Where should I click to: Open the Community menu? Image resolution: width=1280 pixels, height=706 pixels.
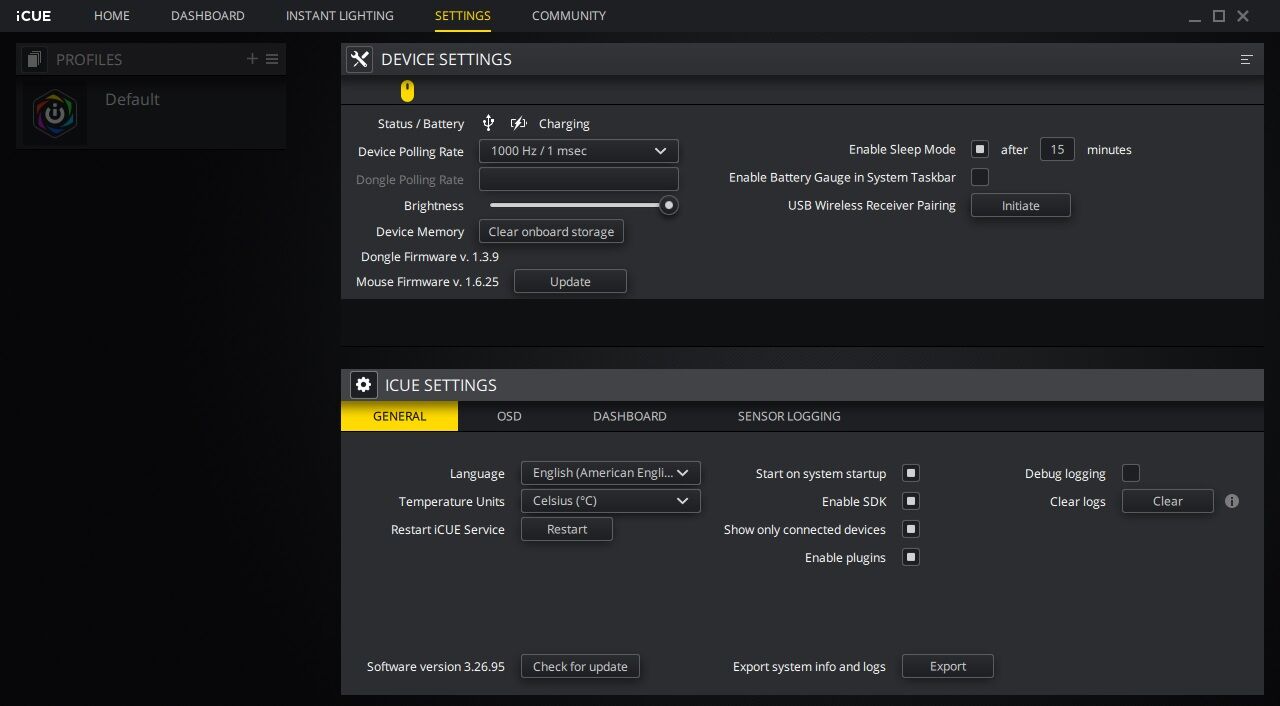click(x=569, y=16)
